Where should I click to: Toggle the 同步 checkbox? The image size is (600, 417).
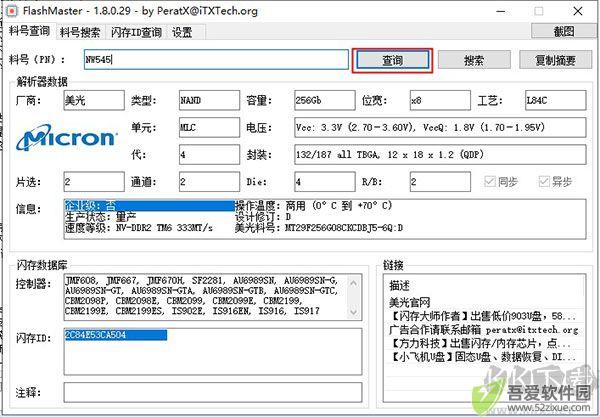pos(501,182)
